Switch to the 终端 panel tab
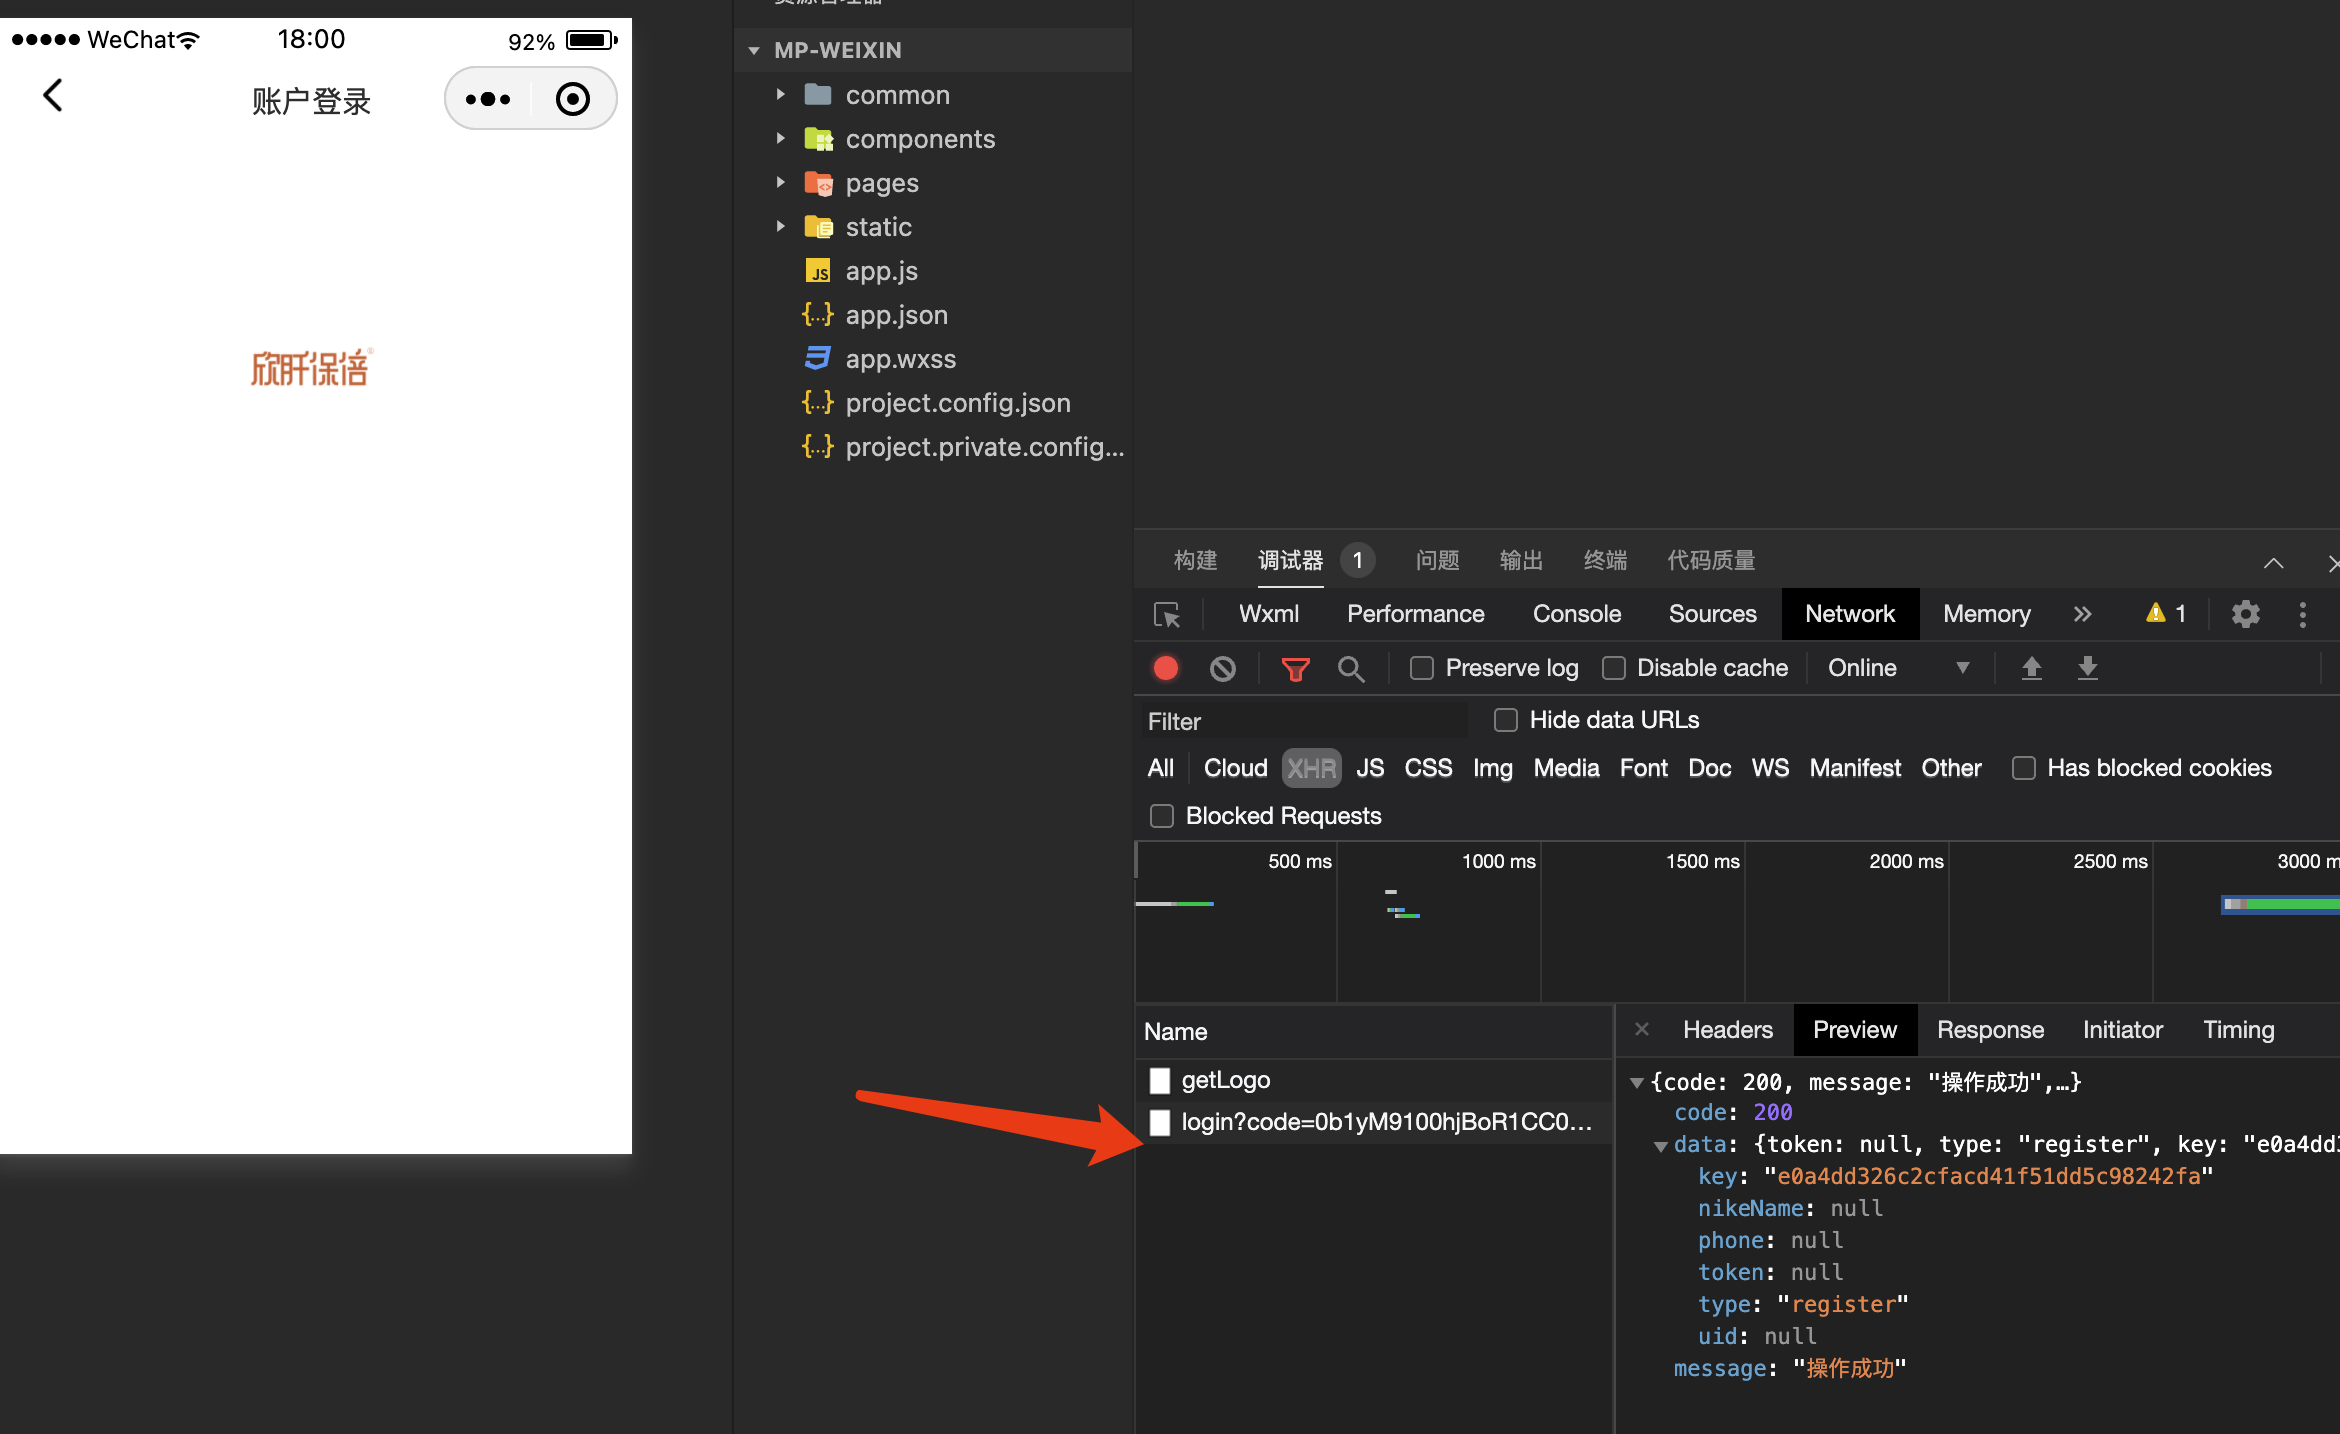This screenshot has width=2340, height=1434. 1605,560
